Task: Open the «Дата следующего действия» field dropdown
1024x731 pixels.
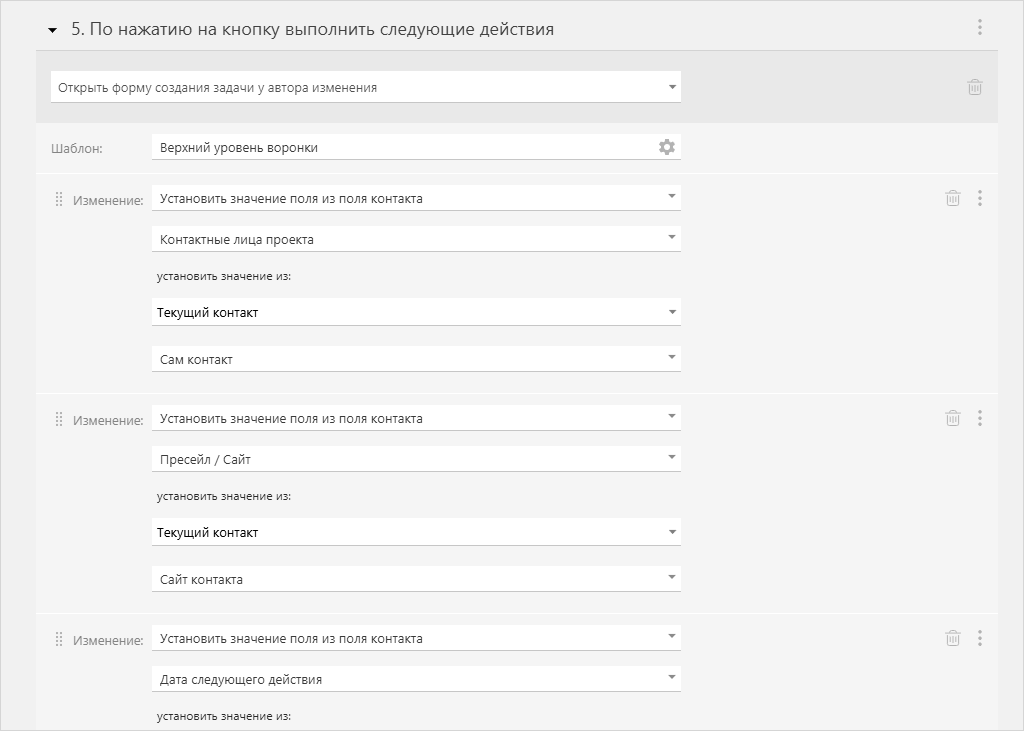Action: click(415, 679)
